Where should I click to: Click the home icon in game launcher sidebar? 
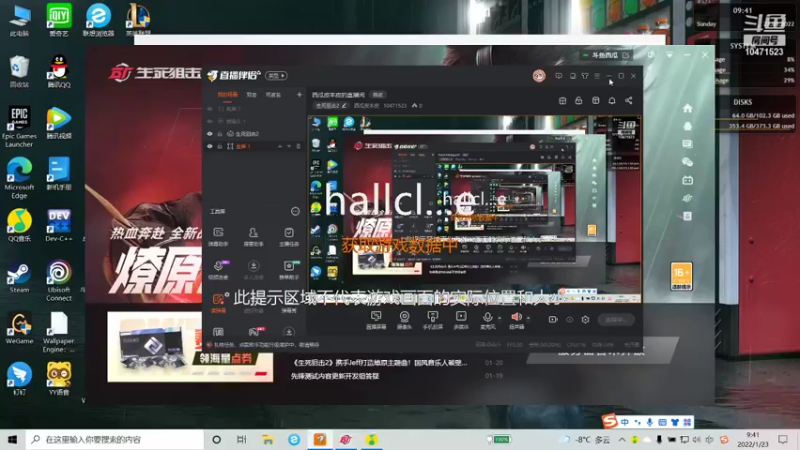pos(687,108)
